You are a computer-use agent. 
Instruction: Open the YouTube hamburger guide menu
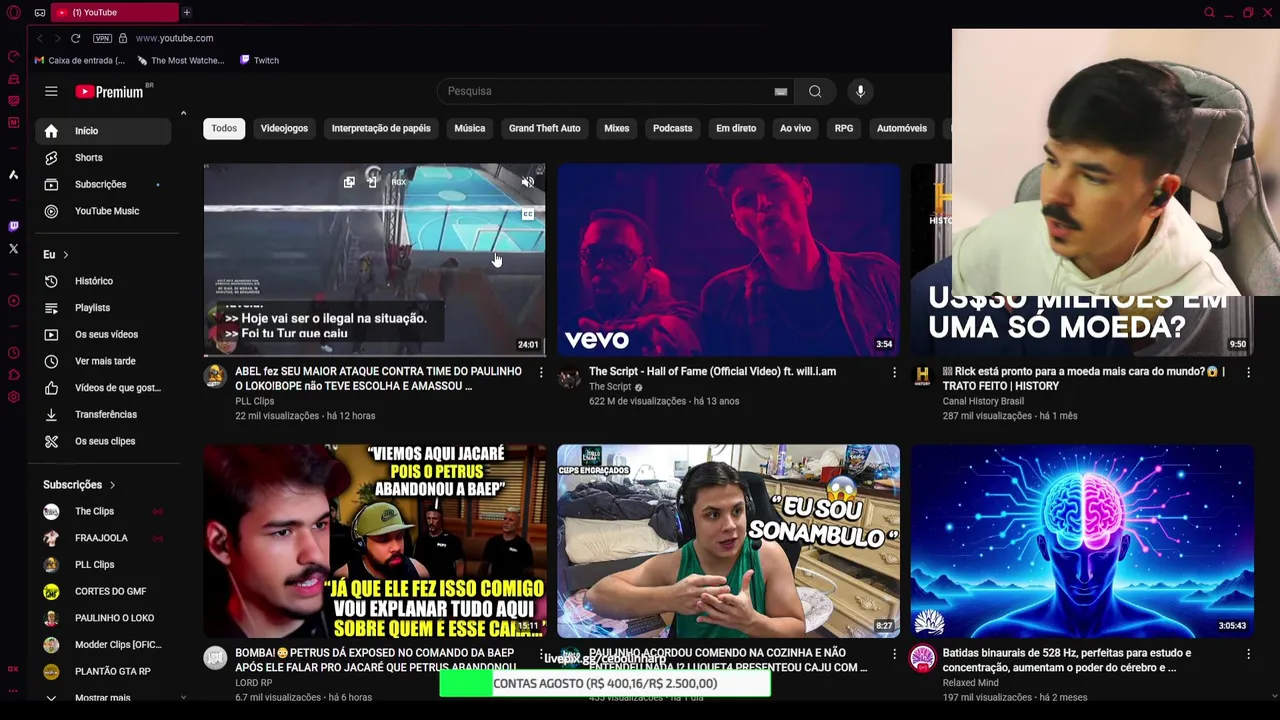pos(51,91)
